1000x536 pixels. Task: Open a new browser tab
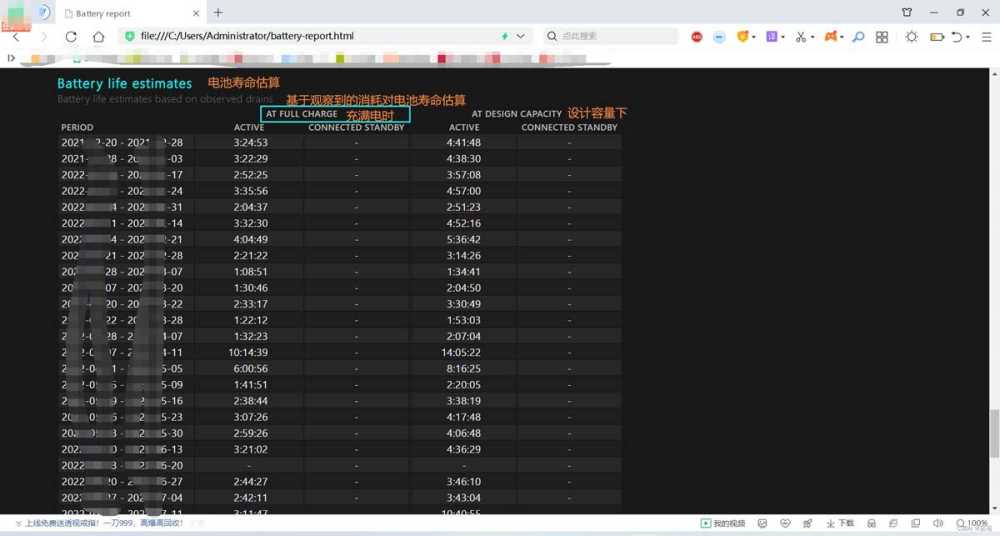[x=218, y=13]
